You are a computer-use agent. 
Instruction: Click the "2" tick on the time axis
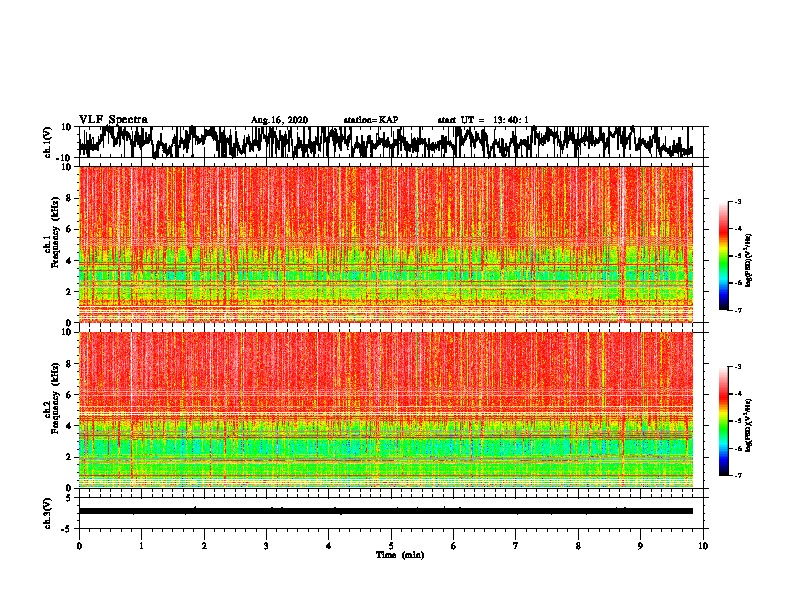coord(204,546)
